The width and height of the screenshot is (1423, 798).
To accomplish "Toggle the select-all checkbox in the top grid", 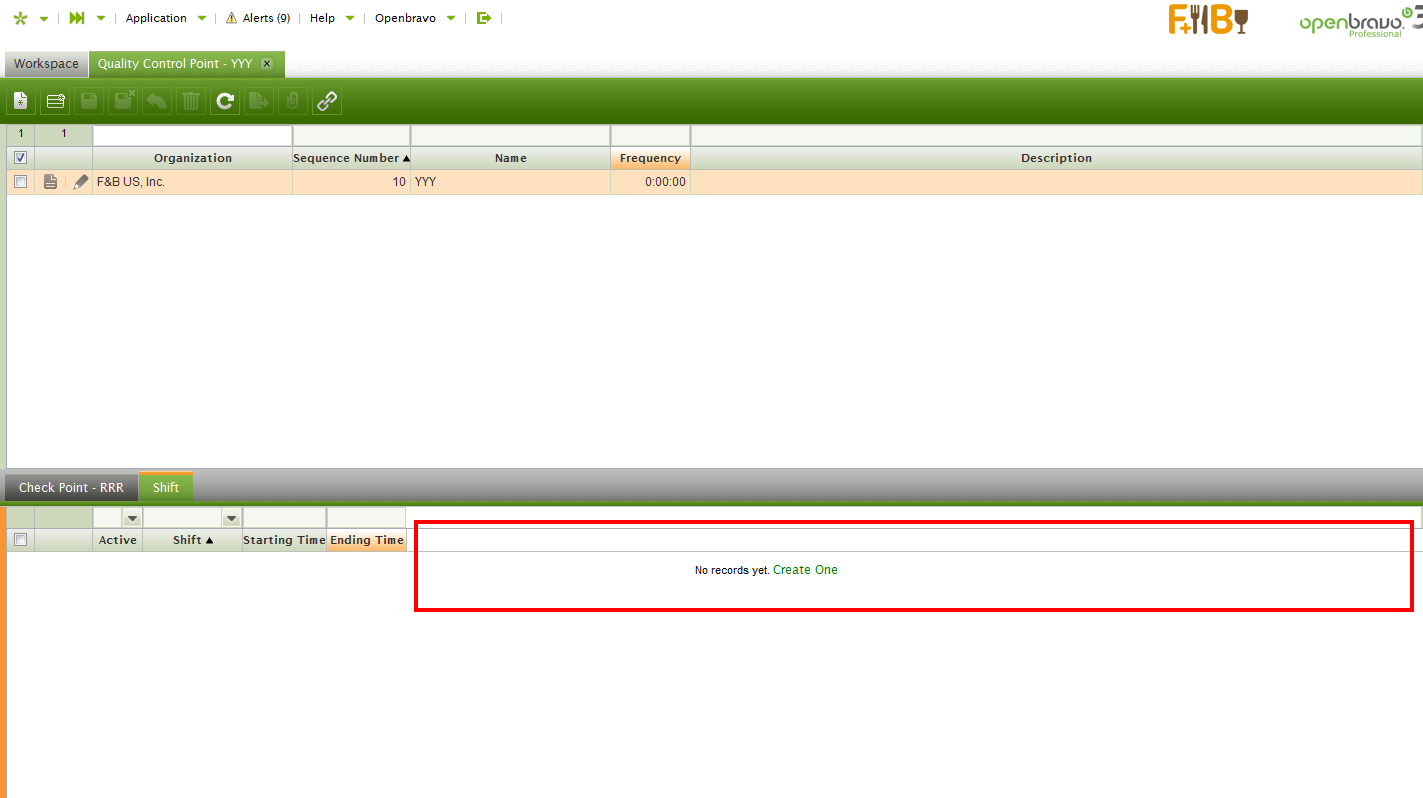I will point(20,158).
